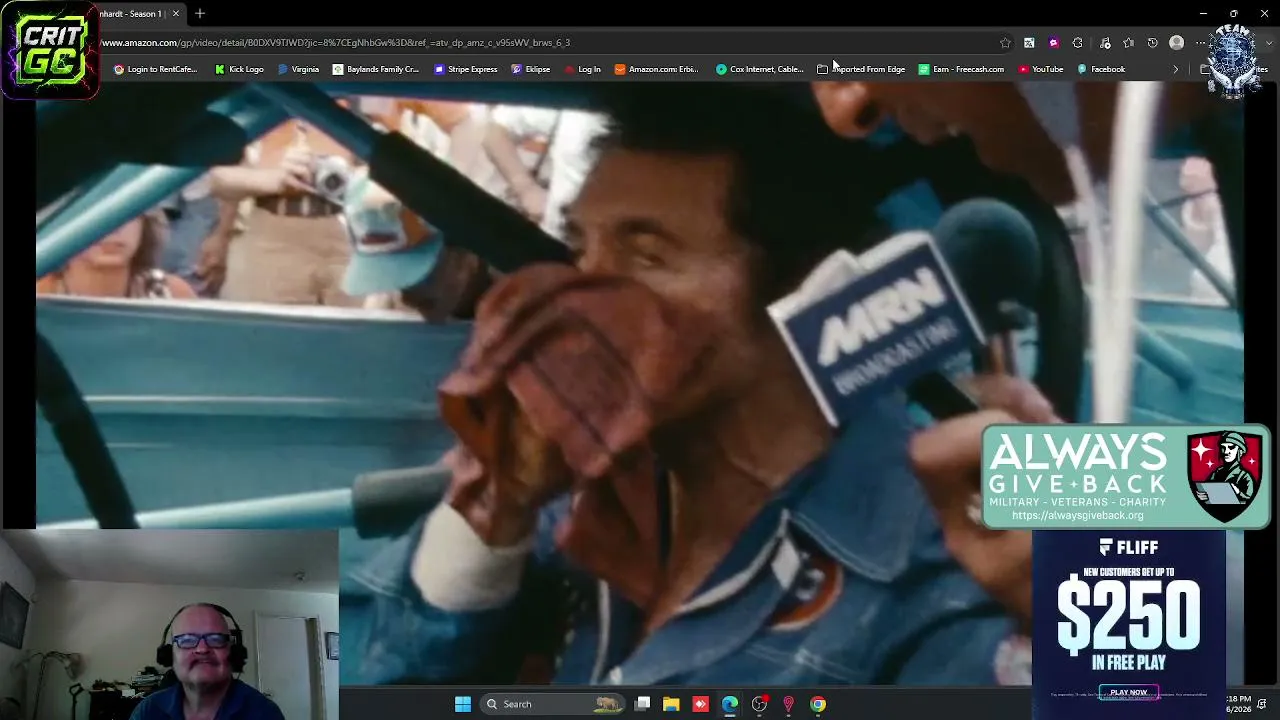Open the Amazon.com bookmark
Viewport: 1280px width, 720px height.
point(656,69)
